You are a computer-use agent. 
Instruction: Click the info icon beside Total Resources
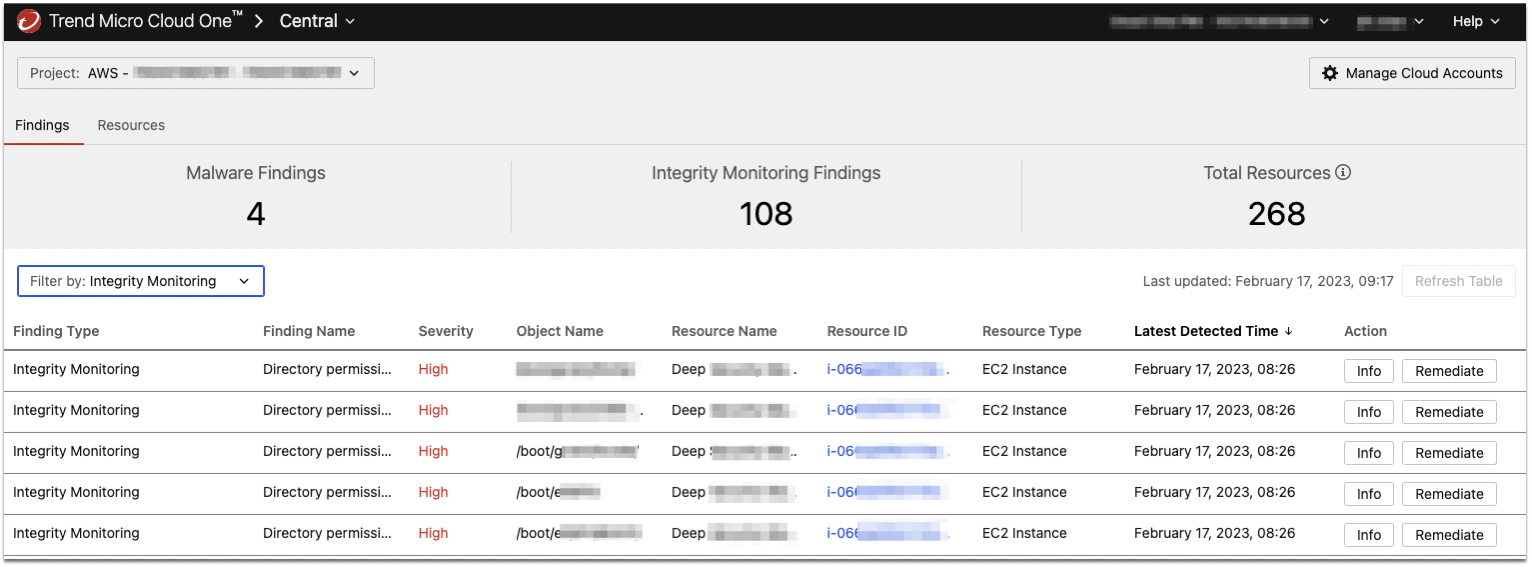[x=1343, y=172]
